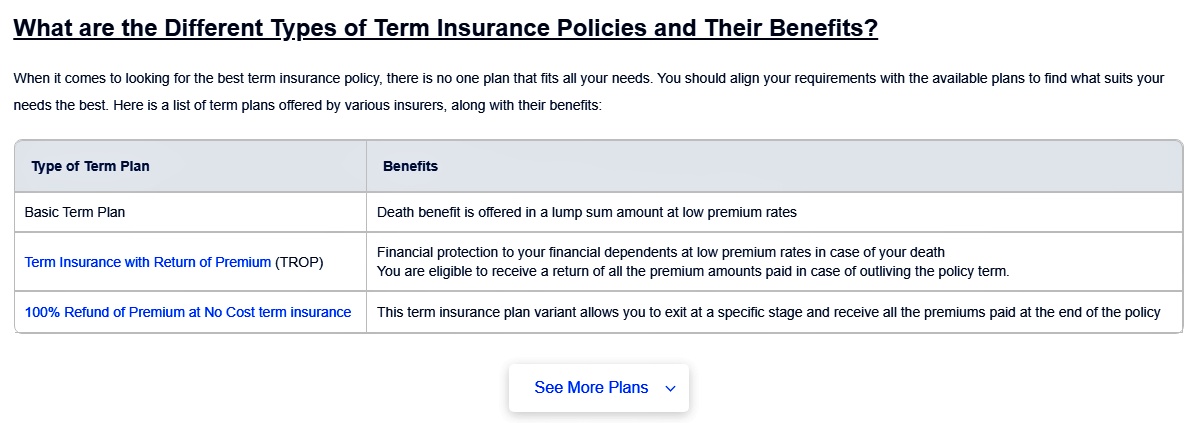Expand plans using the down chevron icon
Viewport: 1193px width, 423px height.
click(x=670, y=389)
